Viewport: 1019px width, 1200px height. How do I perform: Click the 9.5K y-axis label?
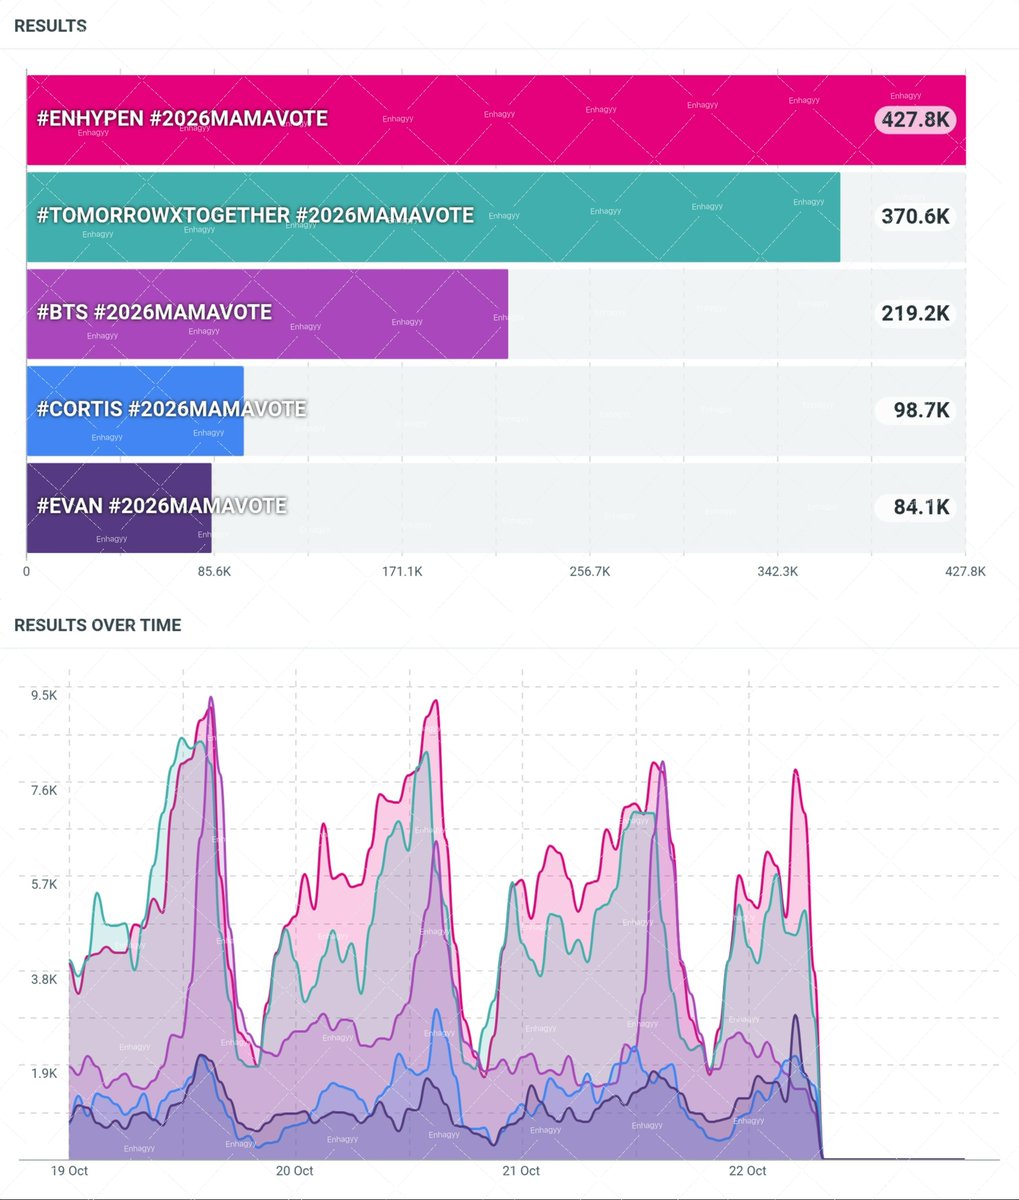tap(45, 696)
